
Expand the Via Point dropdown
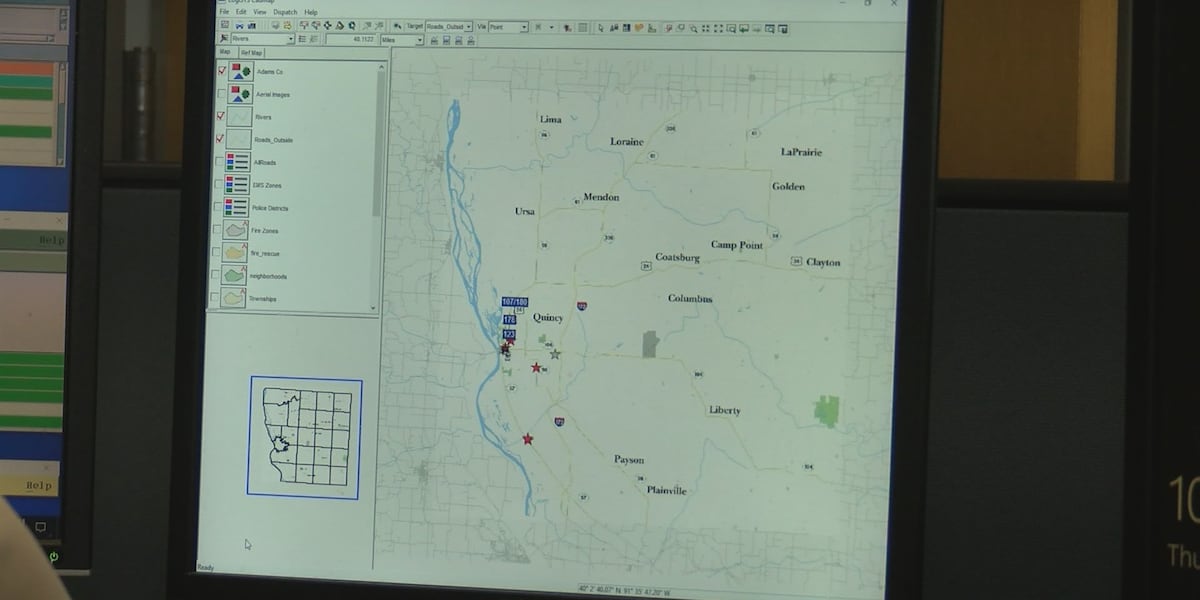tap(523, 27)
